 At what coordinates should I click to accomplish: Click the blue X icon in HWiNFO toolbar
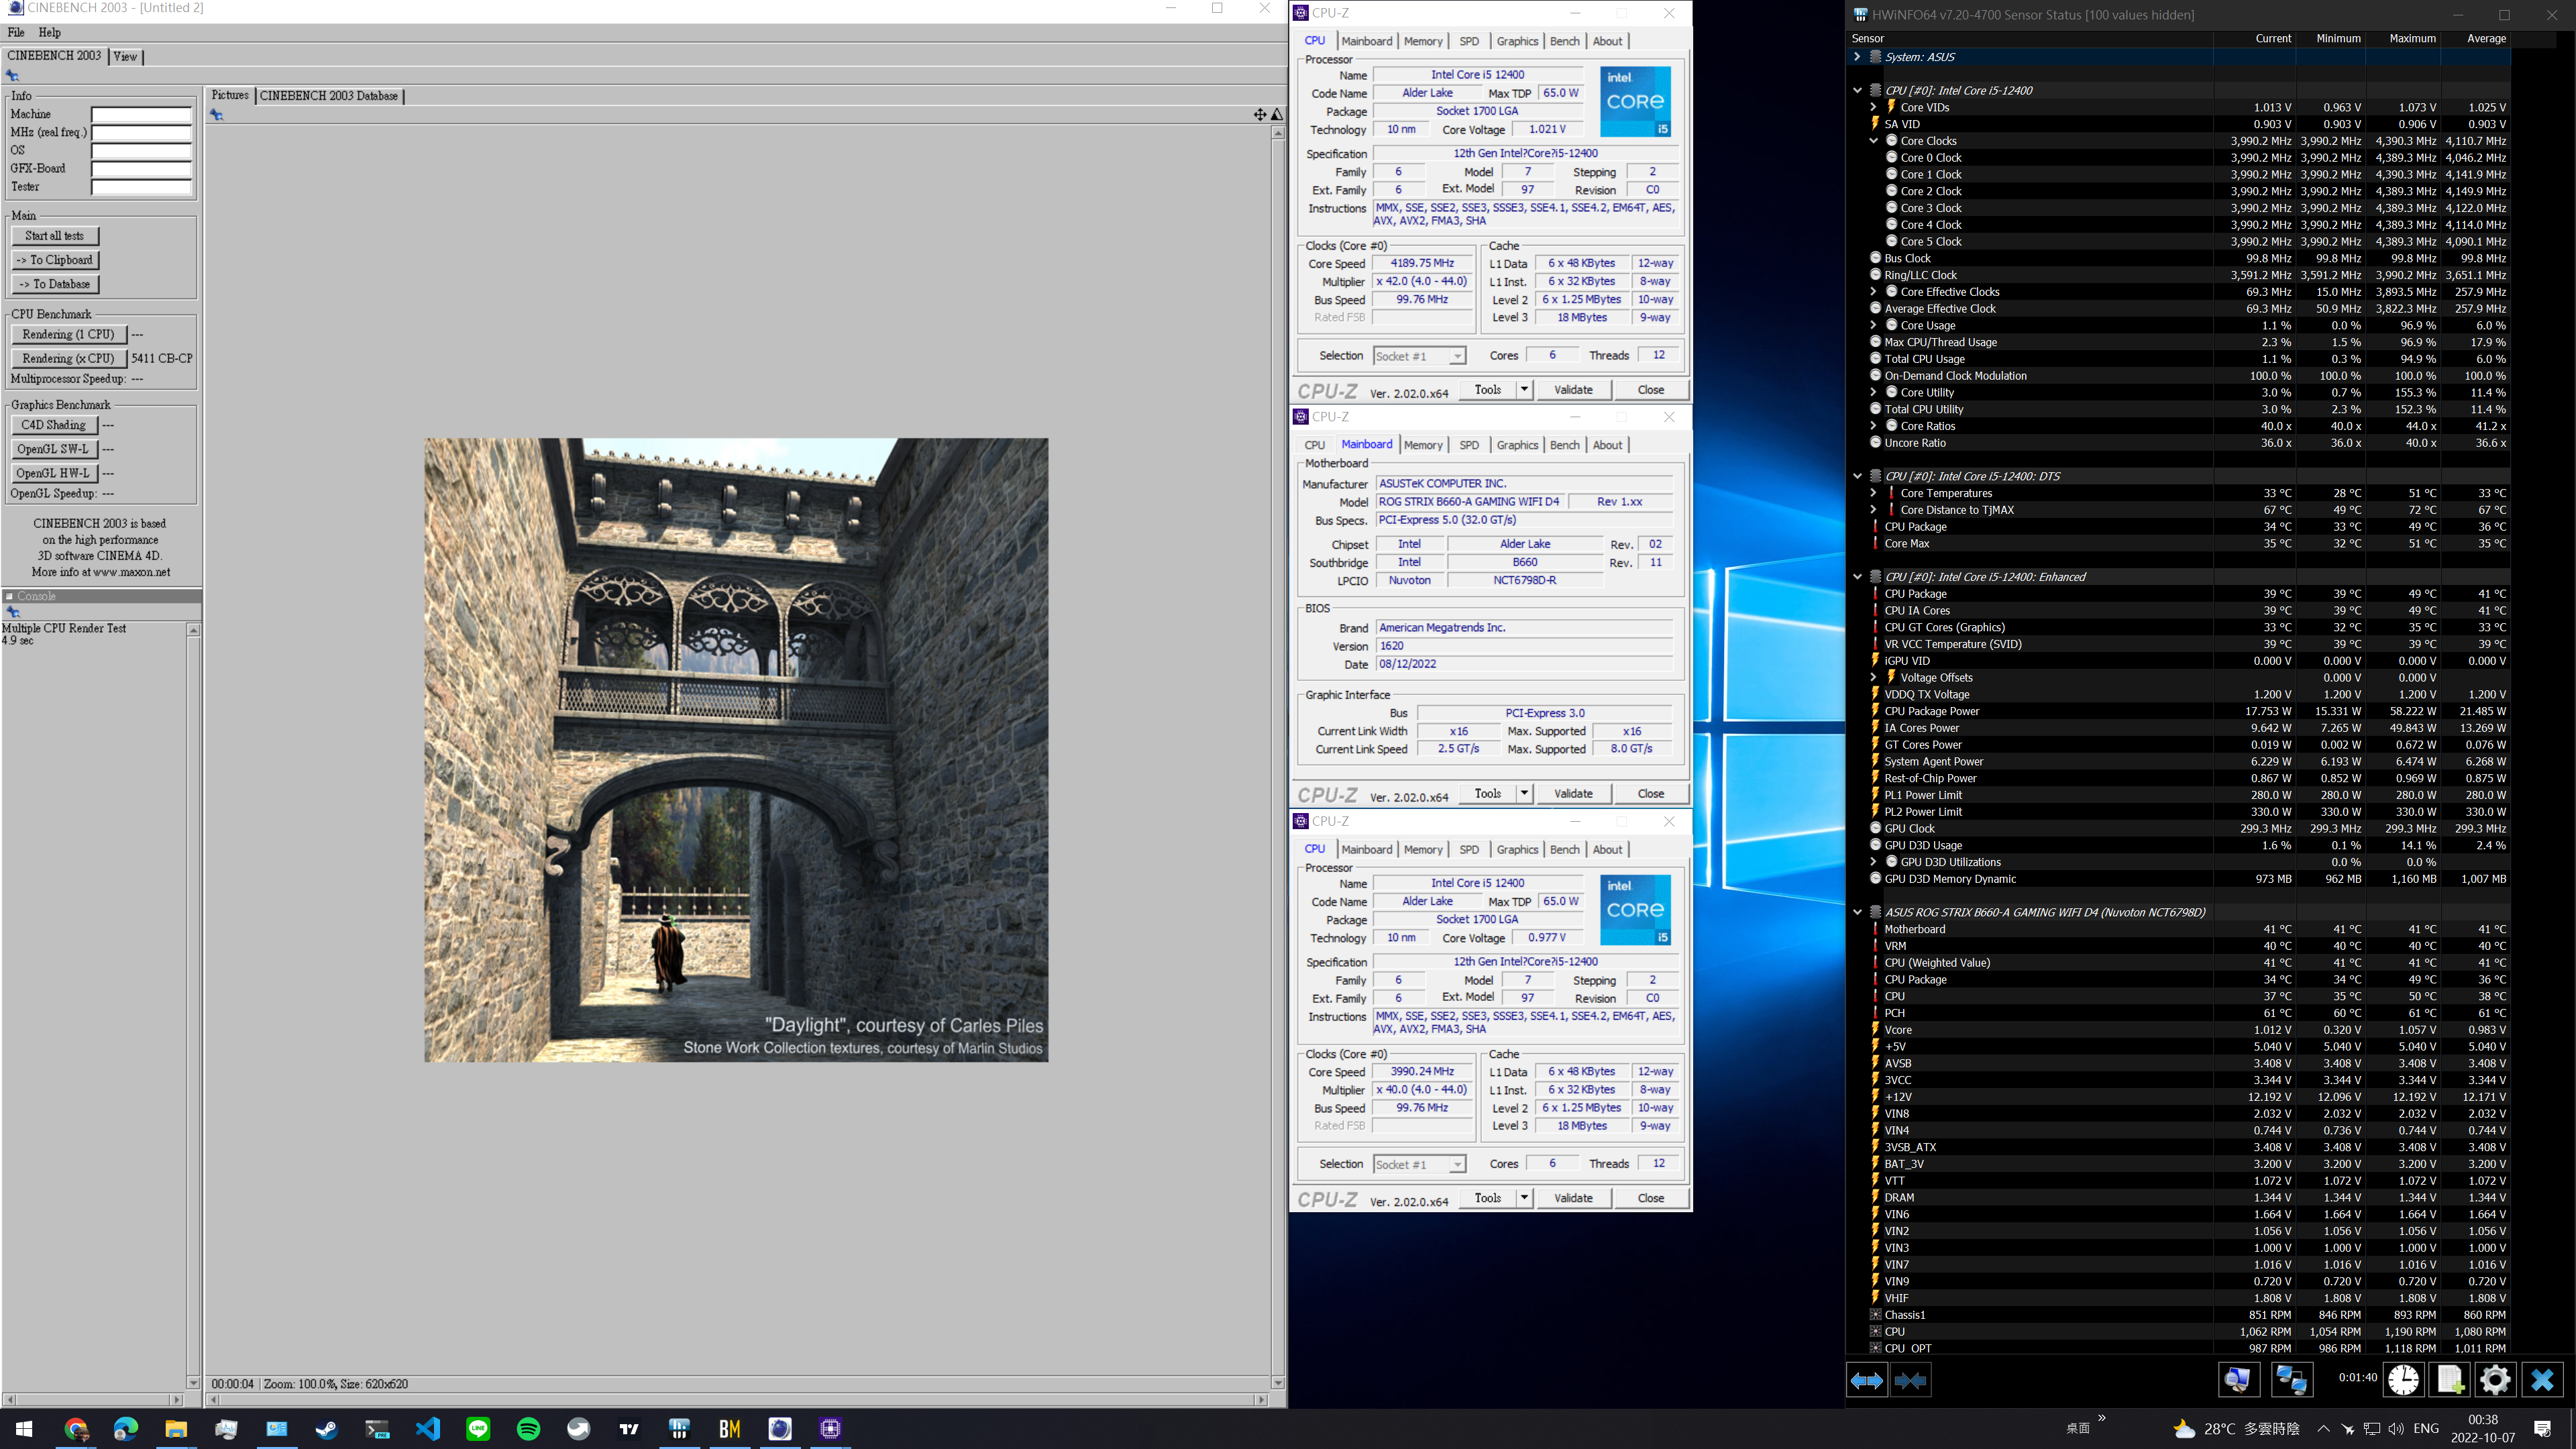tap(2542, 1380)
